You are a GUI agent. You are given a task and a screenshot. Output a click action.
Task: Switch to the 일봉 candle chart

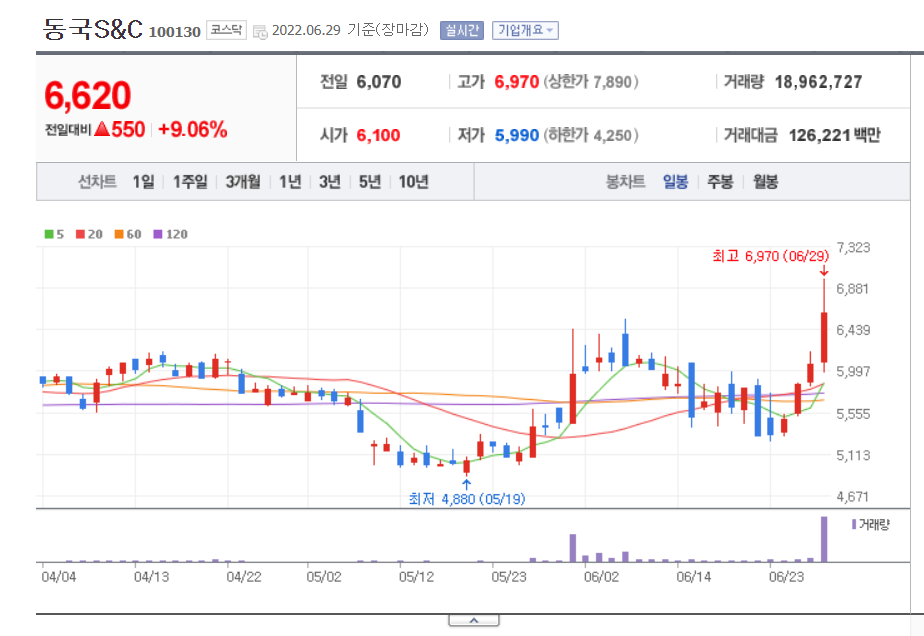tap(675, 182)
